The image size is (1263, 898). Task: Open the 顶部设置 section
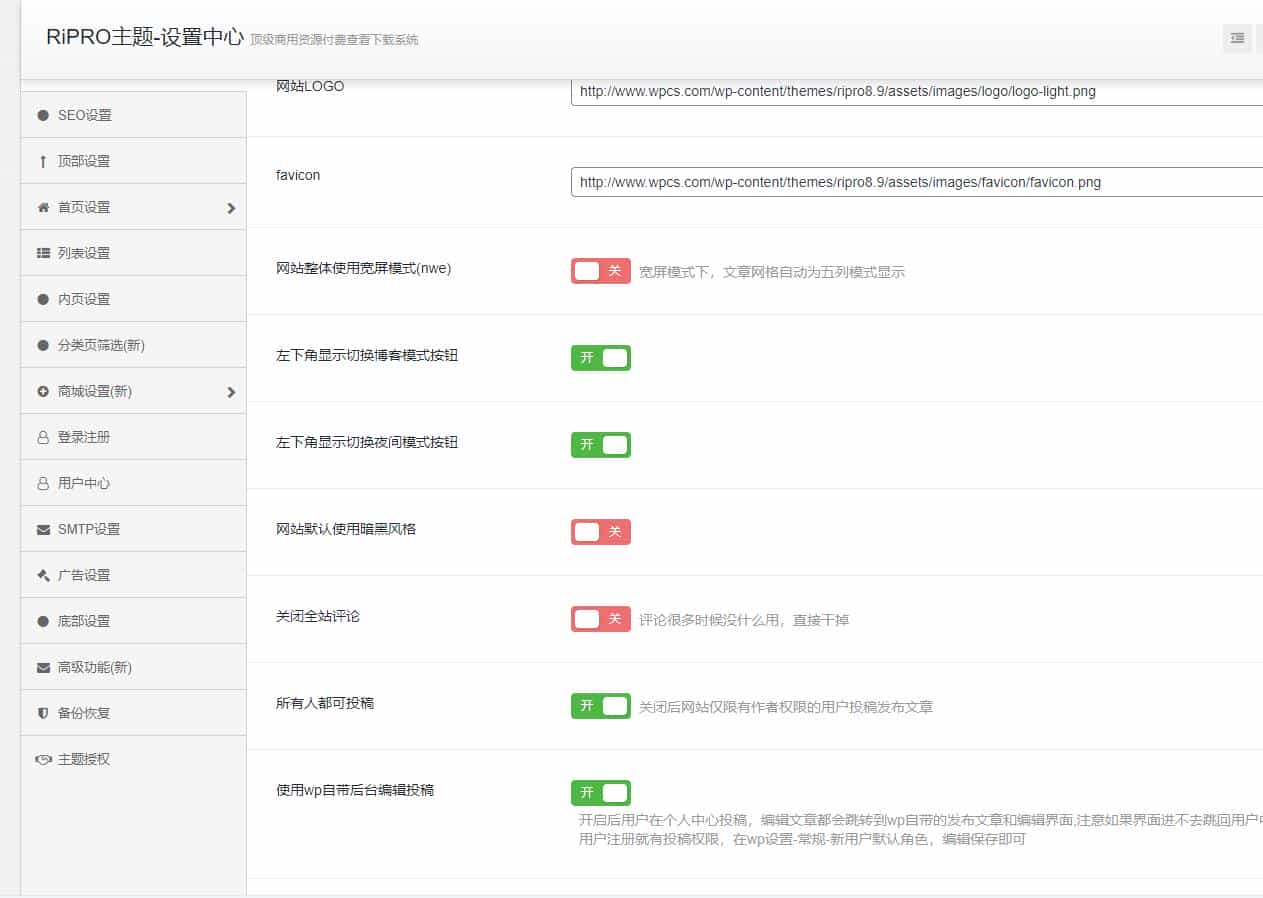[133, 161]
